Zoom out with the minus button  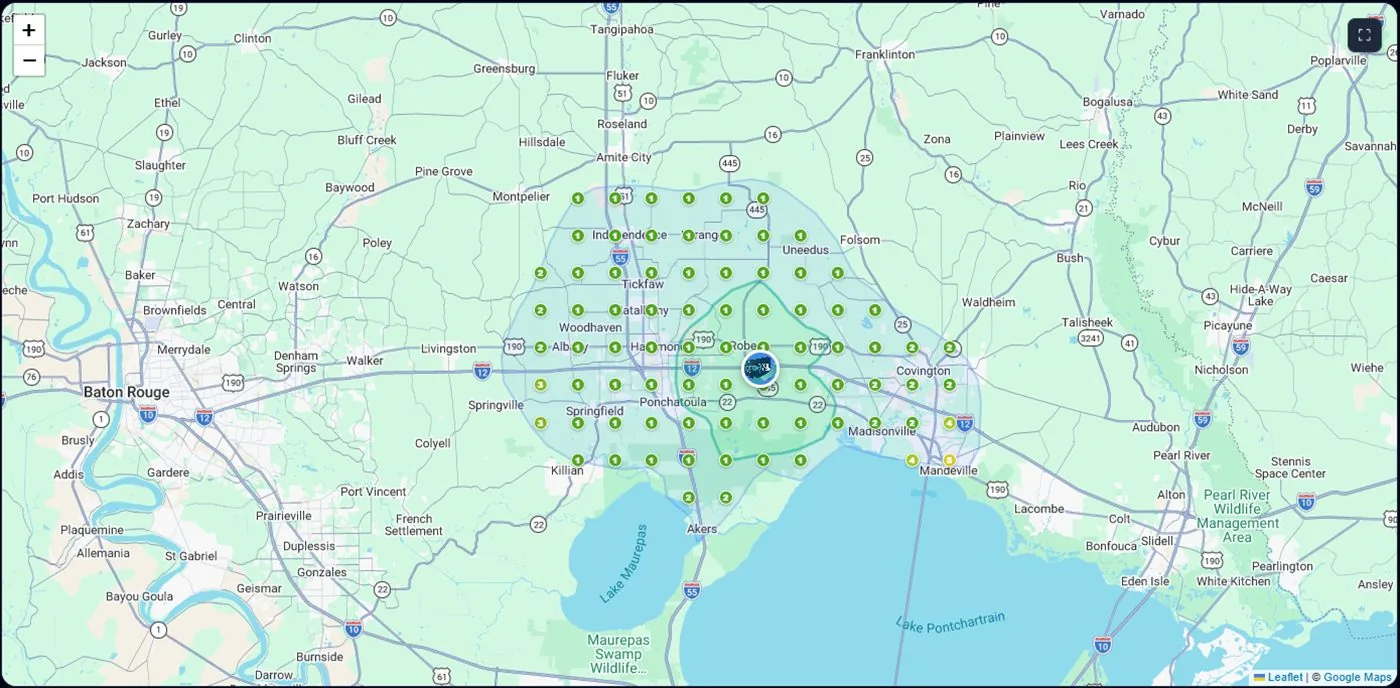29,61
